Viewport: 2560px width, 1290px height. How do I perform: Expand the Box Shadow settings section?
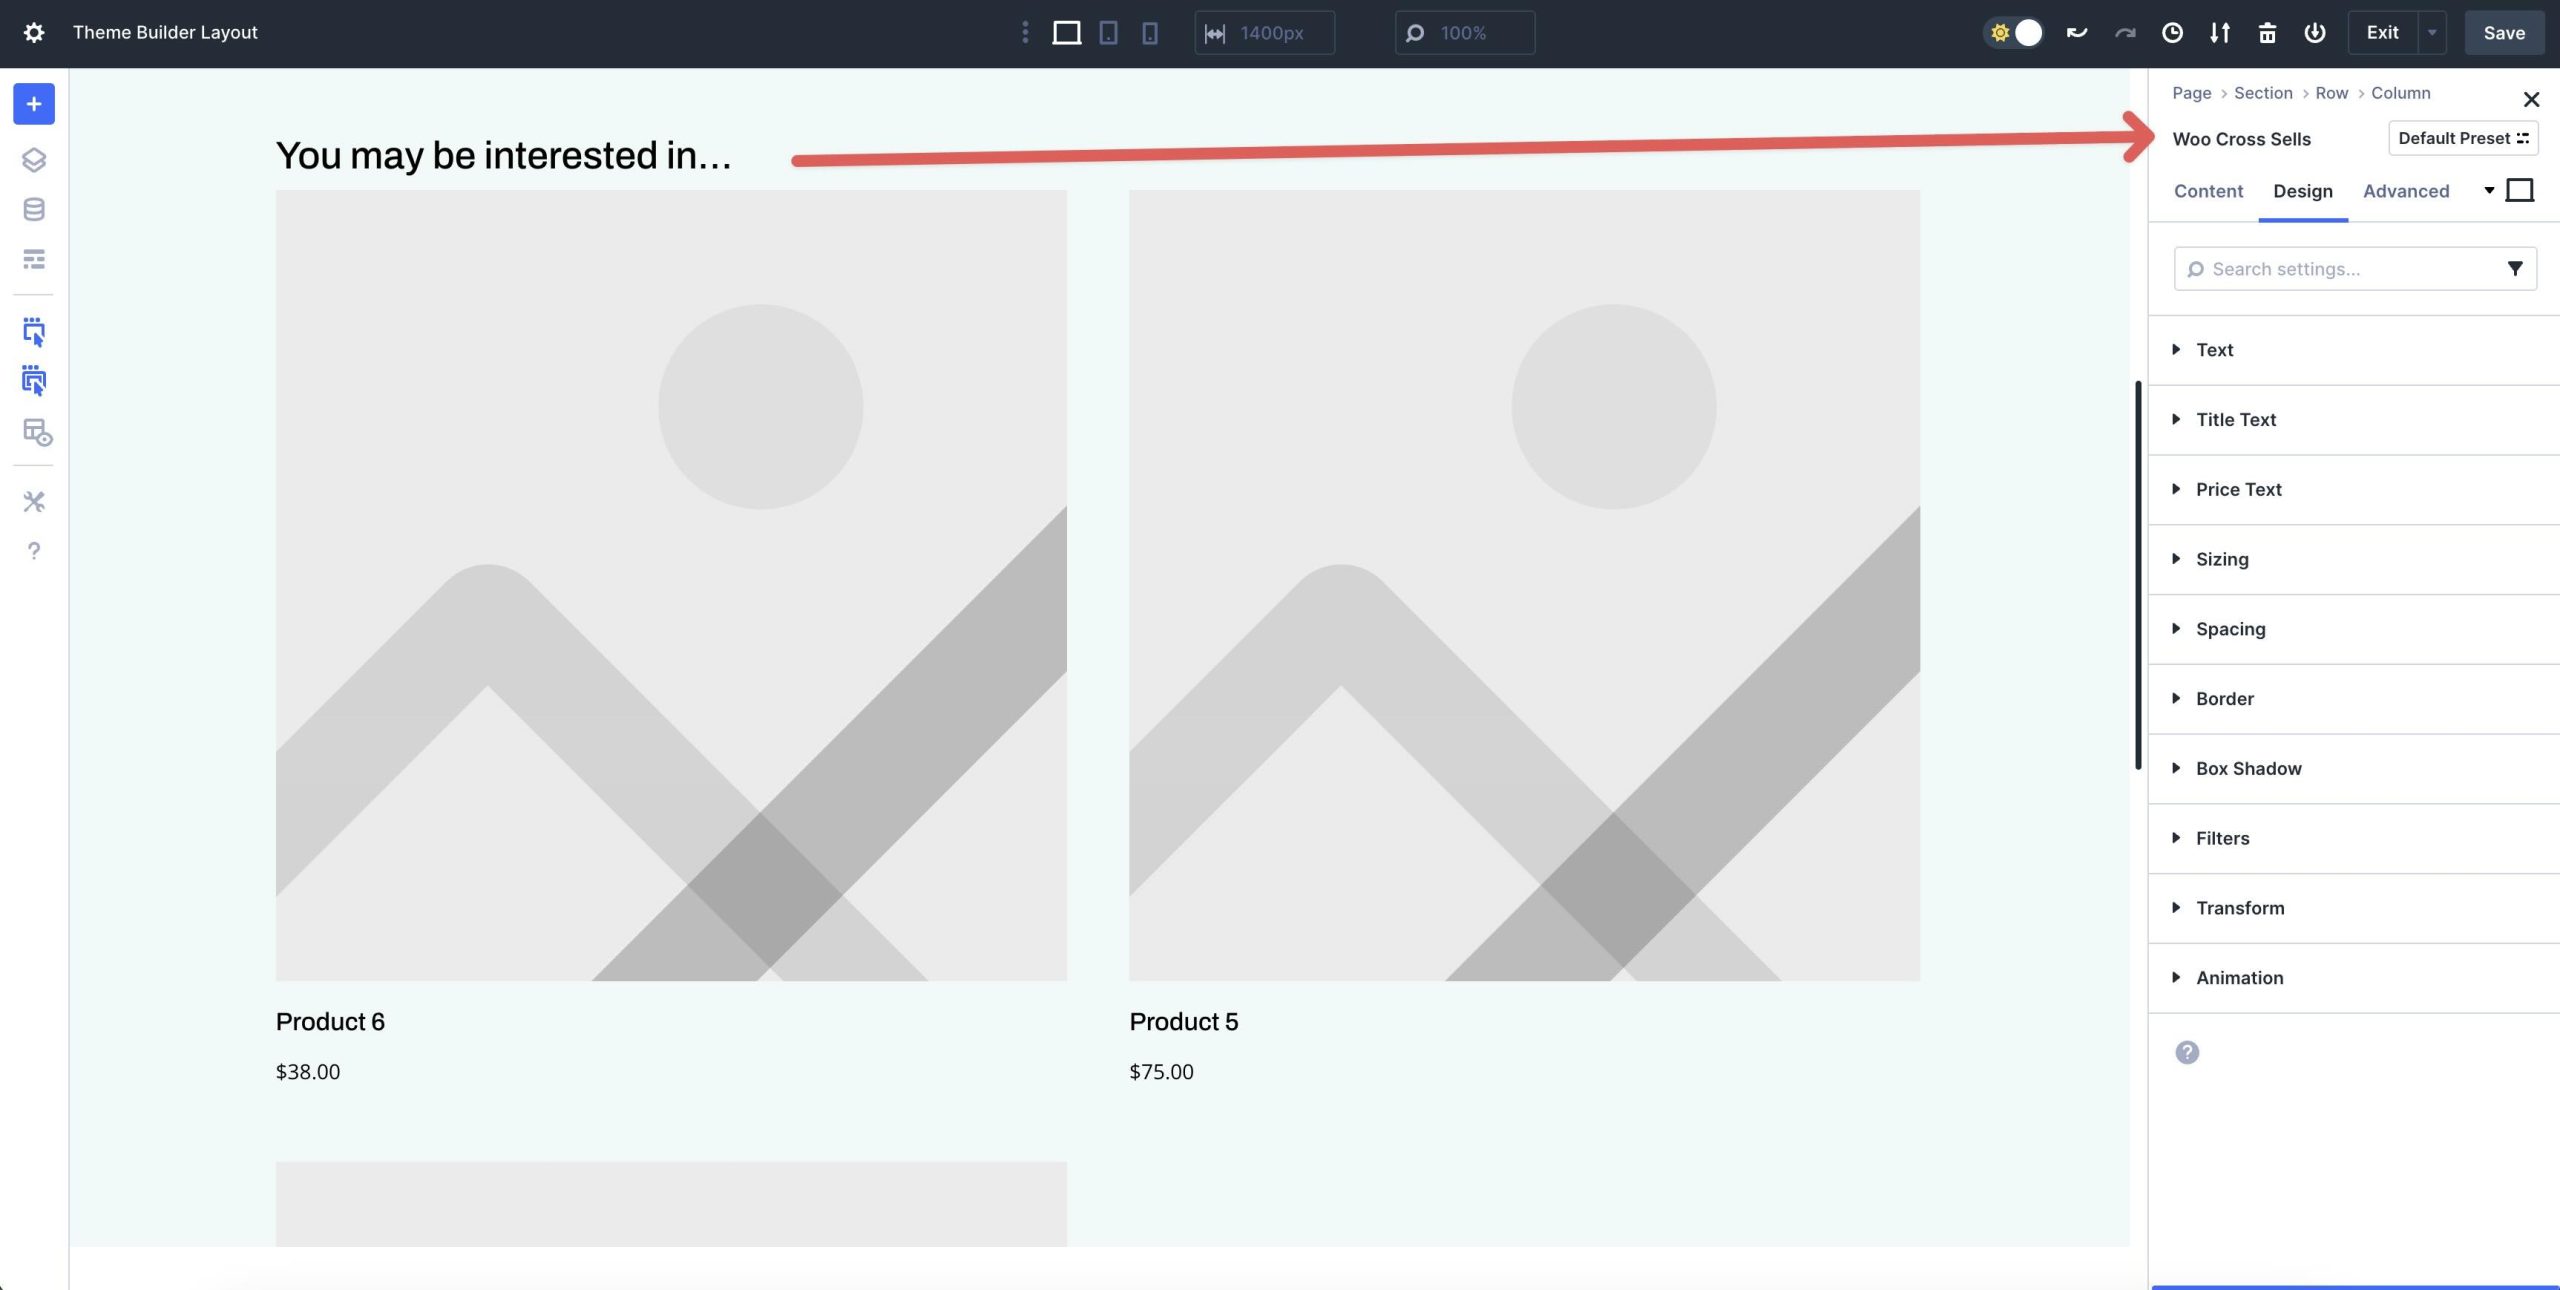click(2248, 768)
